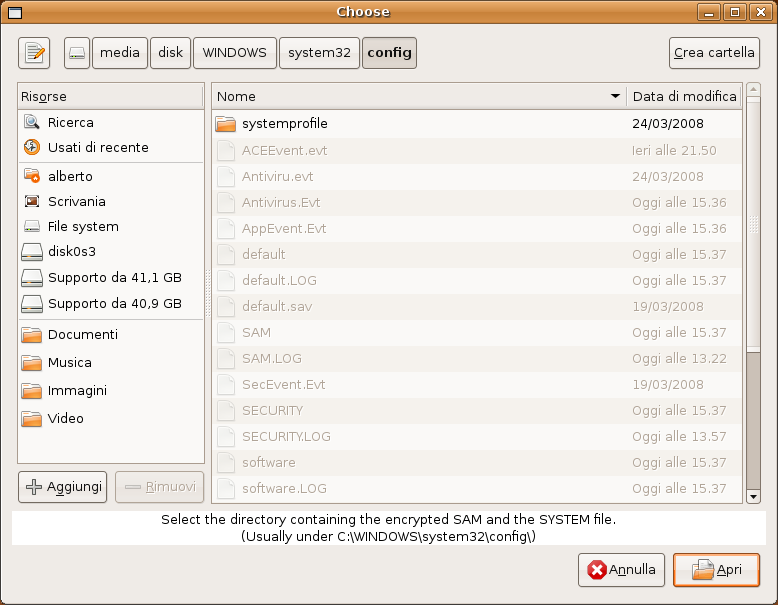Open the disk0s3 volume
The width and height of the screenshot is (778, 605).
click(x=71, y=251)
